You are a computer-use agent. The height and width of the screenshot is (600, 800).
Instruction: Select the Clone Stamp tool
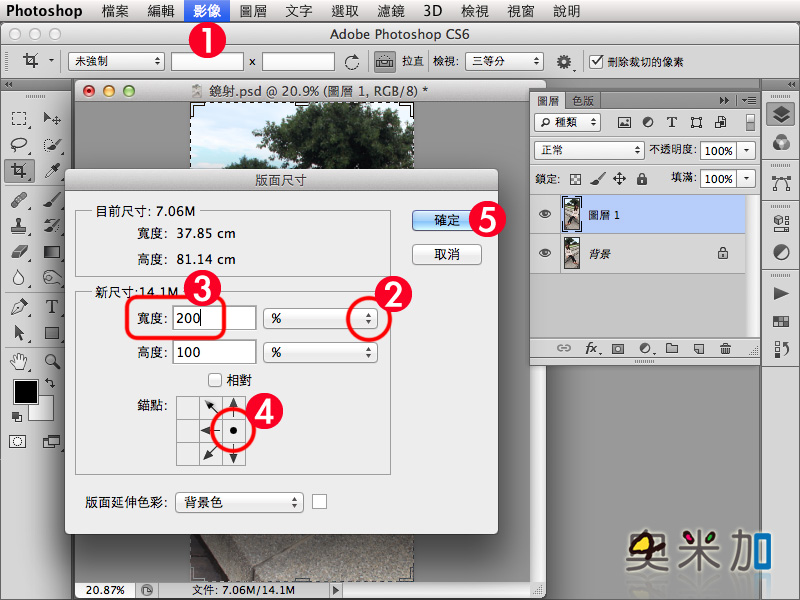click(19, 226)
